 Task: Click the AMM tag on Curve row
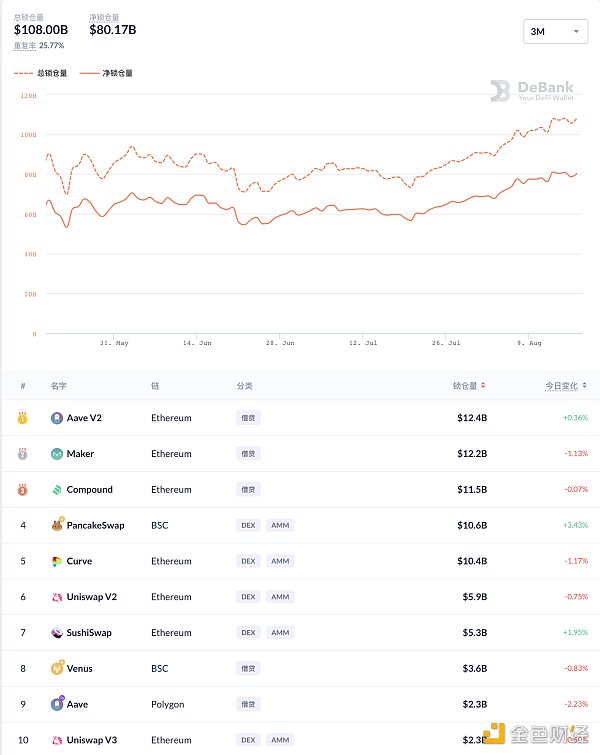[280, 561]
